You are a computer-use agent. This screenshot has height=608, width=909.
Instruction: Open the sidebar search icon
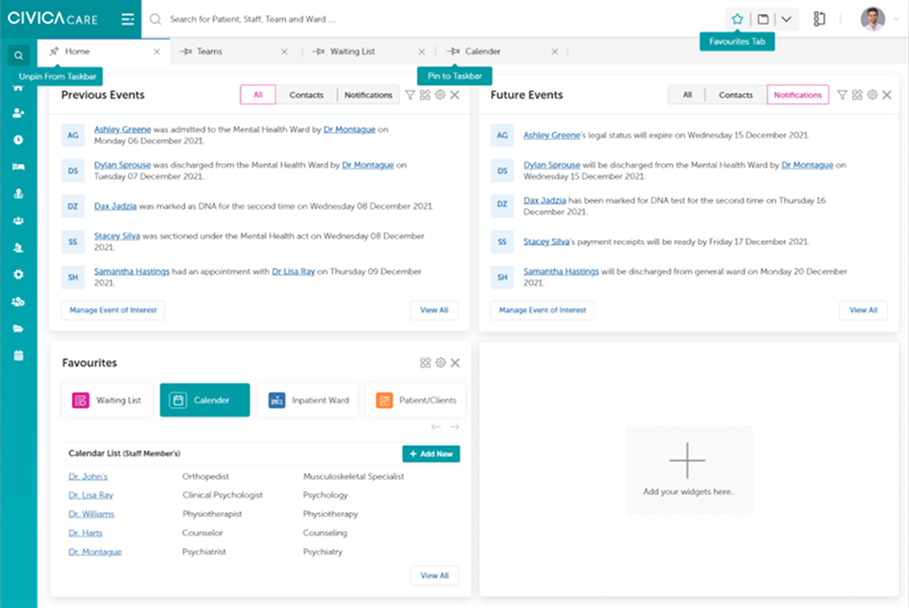pyautogui.click(x=19, y=56)
